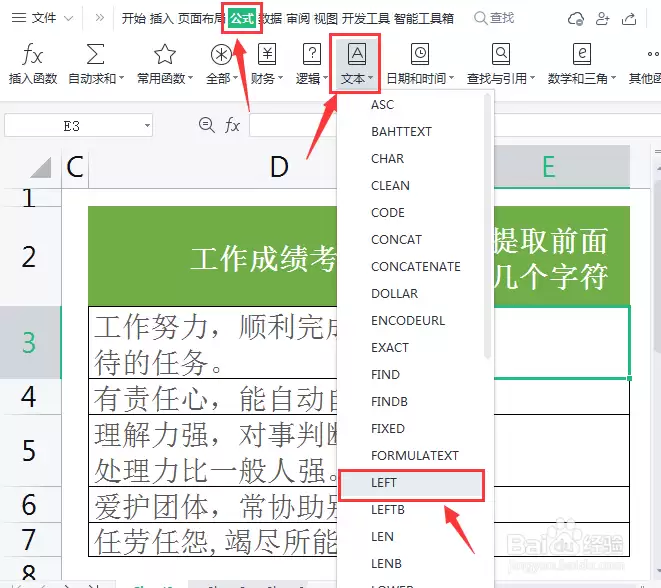Click the cloud sync icon
The width and height of the screenshot is (661, 588).
(x=576, y=19)
